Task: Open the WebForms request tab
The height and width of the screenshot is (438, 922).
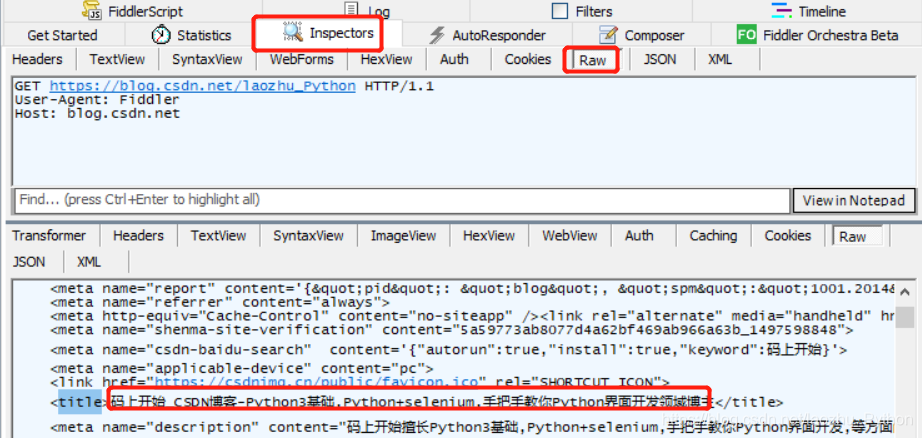Action: [302, 59]
